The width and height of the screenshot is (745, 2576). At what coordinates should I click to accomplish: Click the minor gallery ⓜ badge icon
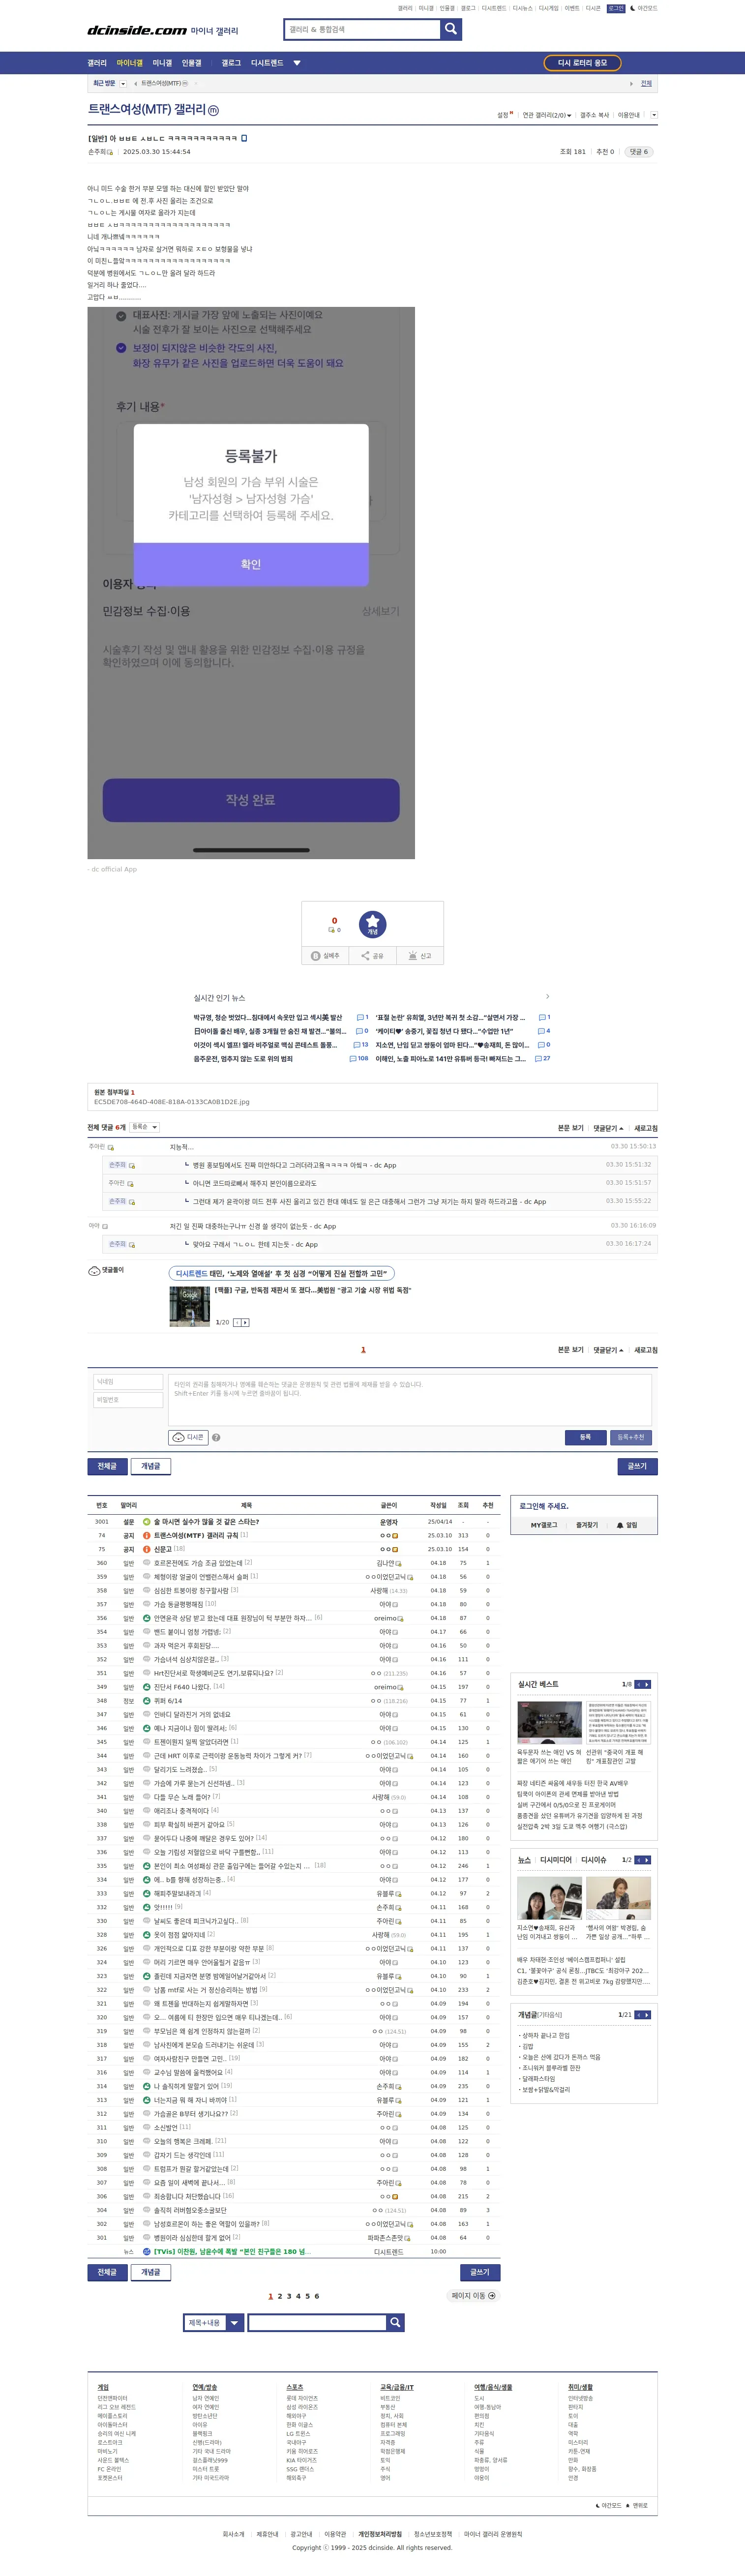[213, 110]
